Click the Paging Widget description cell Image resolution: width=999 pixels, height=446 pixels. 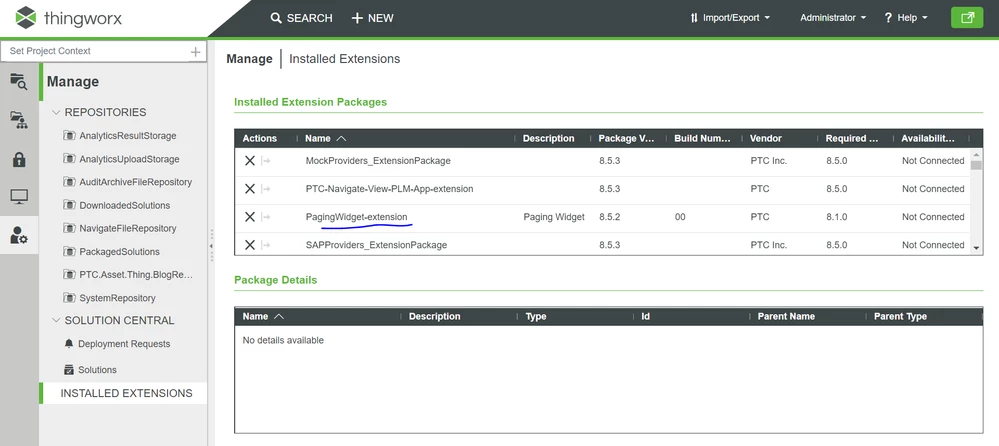point(554,217)
